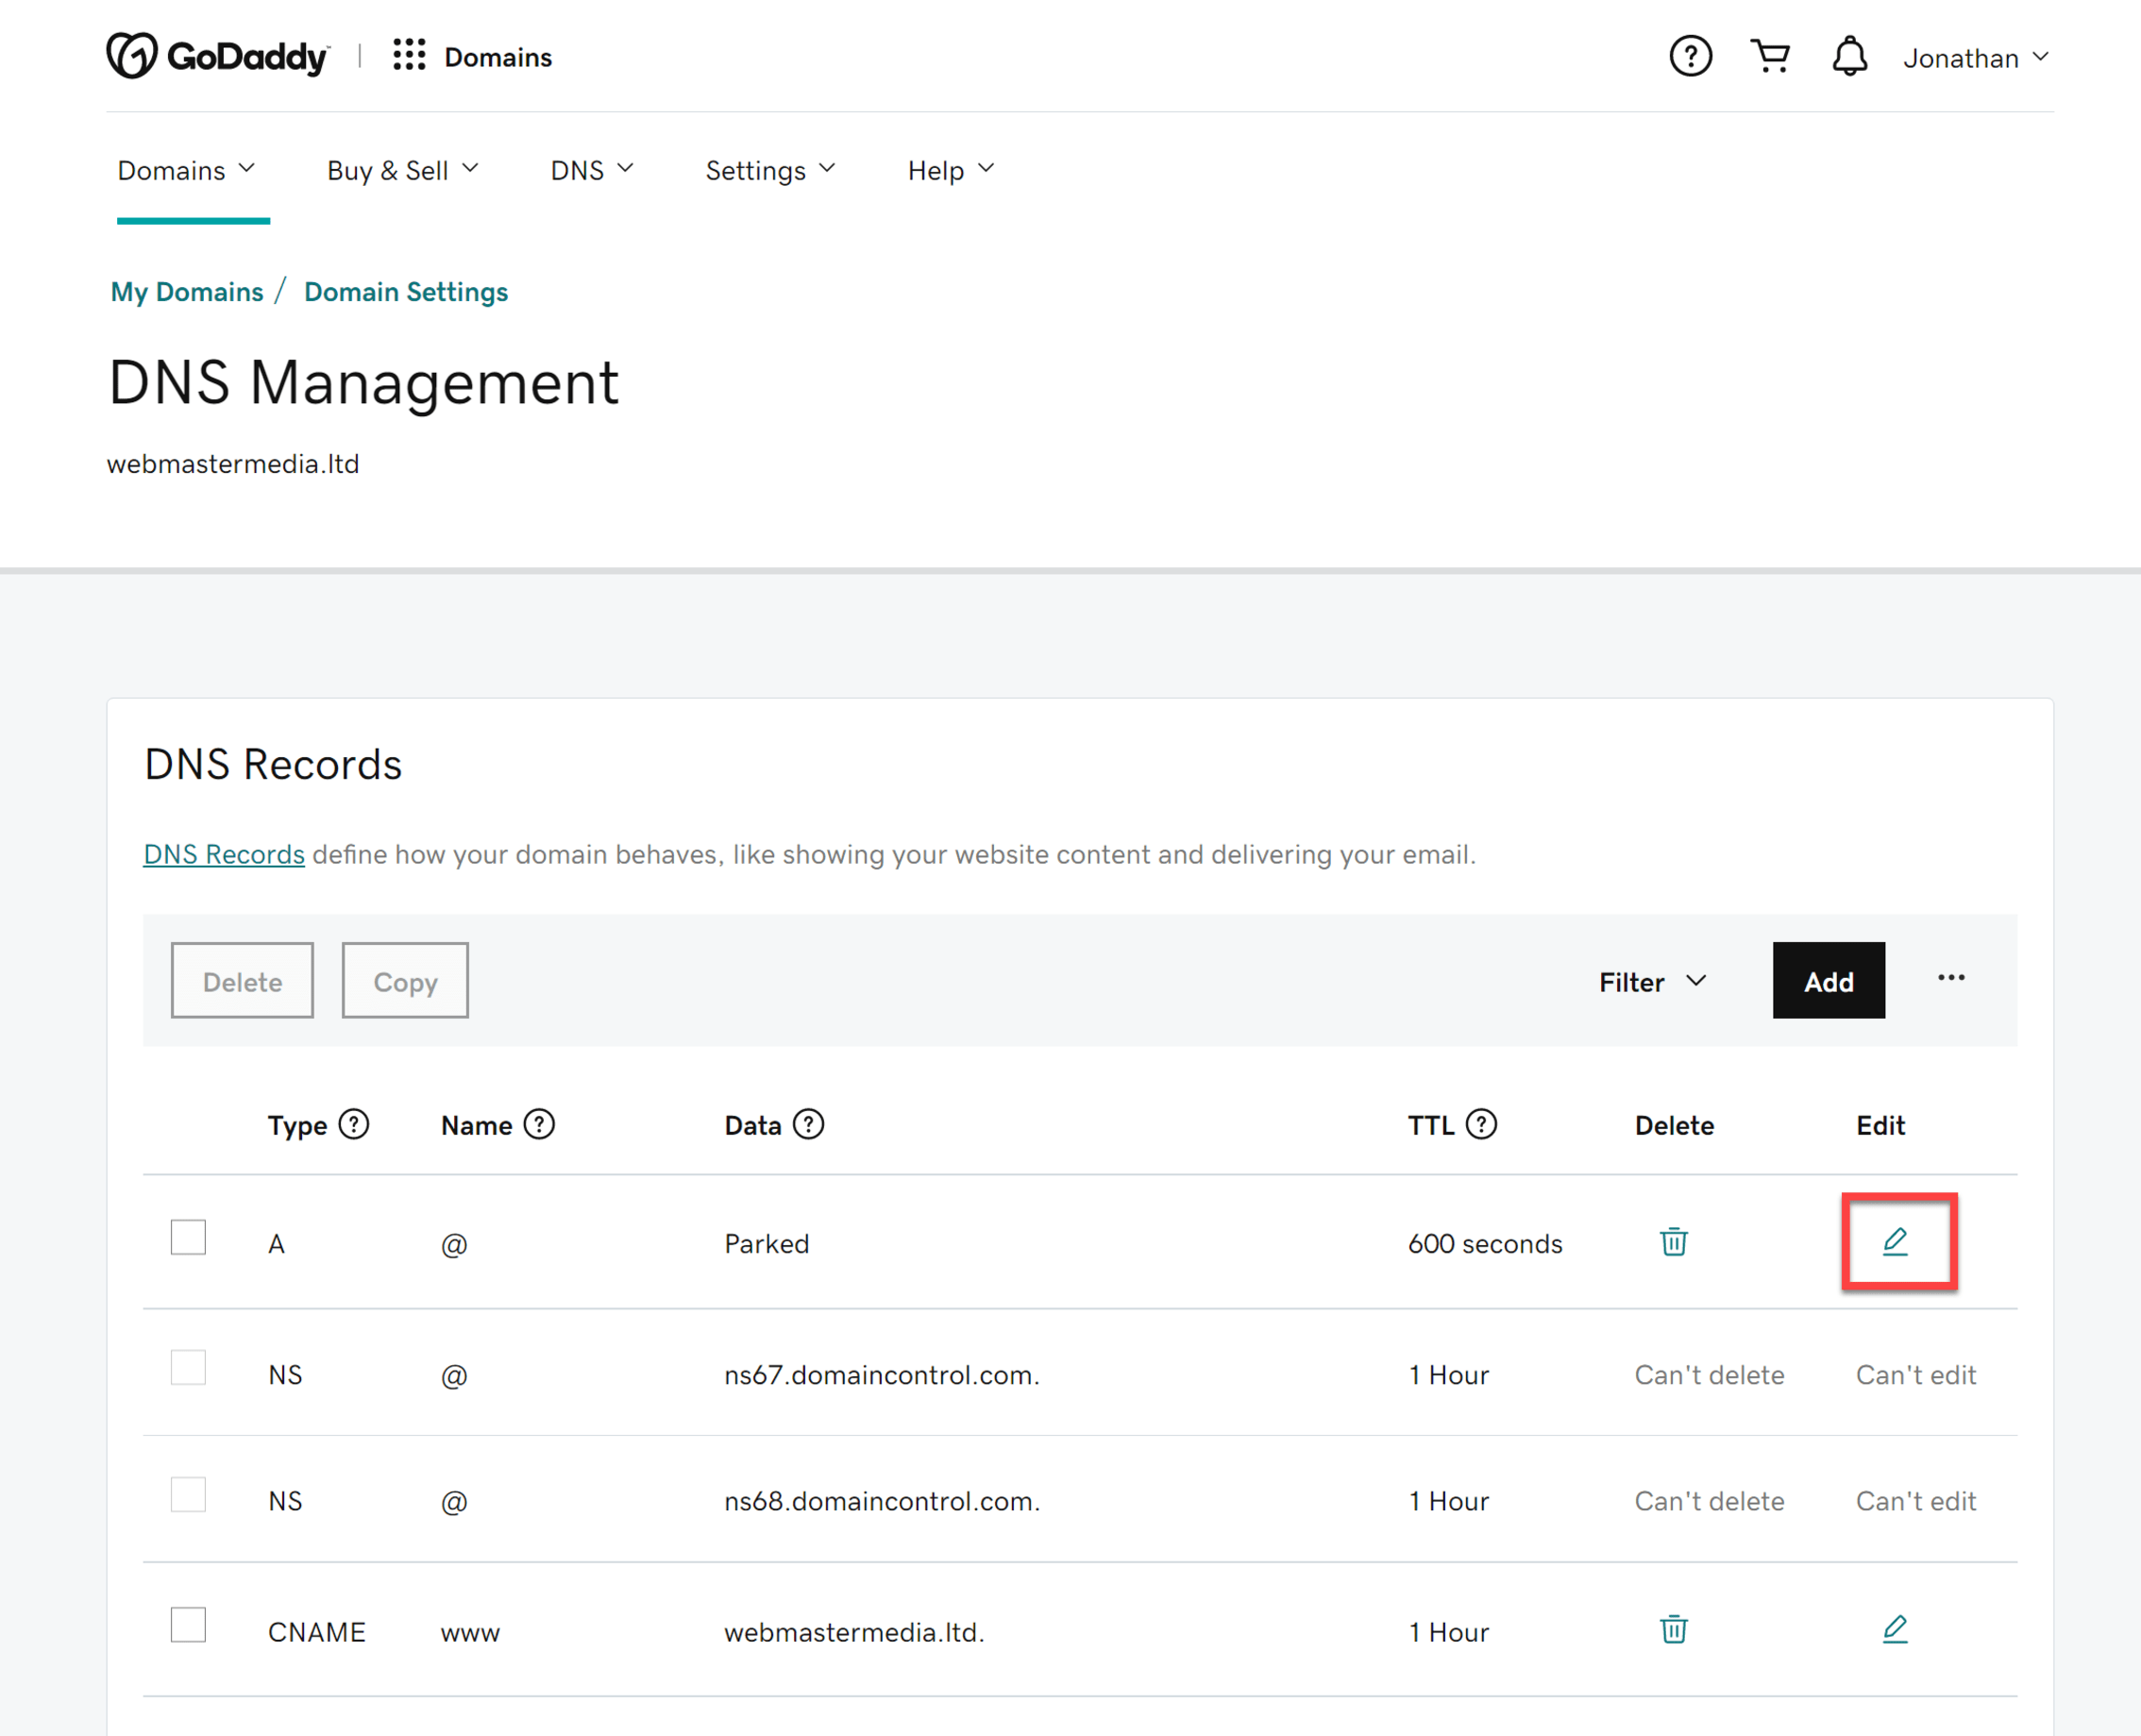Expand the Help navigation menu
Screen dimensions: 2141x1736
951,170
